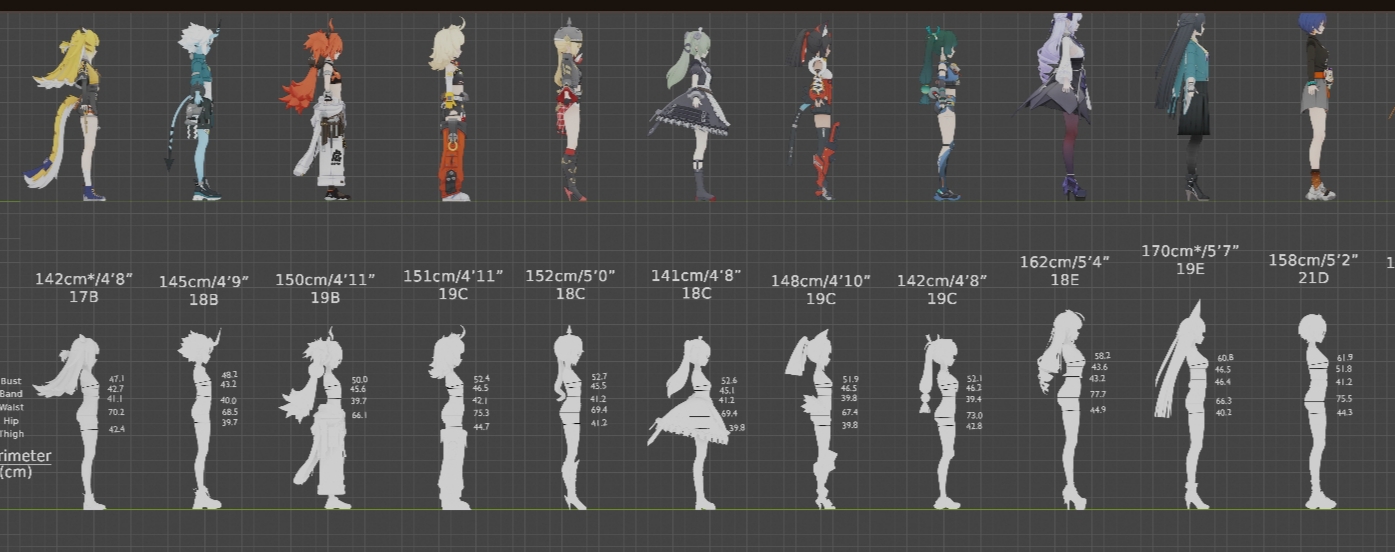
Task: Click the '145cm/4'9"' height text
Action: click(203, 281)
